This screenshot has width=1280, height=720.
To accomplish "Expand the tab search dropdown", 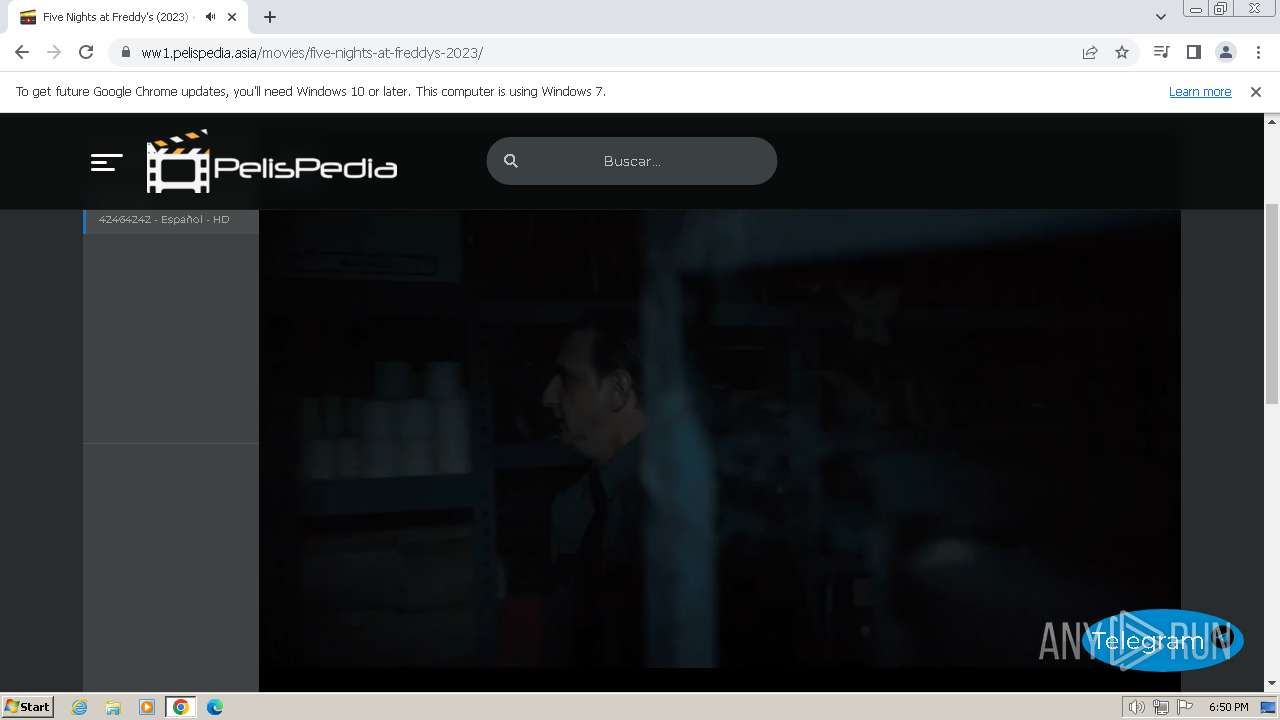I will [1161, 17].
